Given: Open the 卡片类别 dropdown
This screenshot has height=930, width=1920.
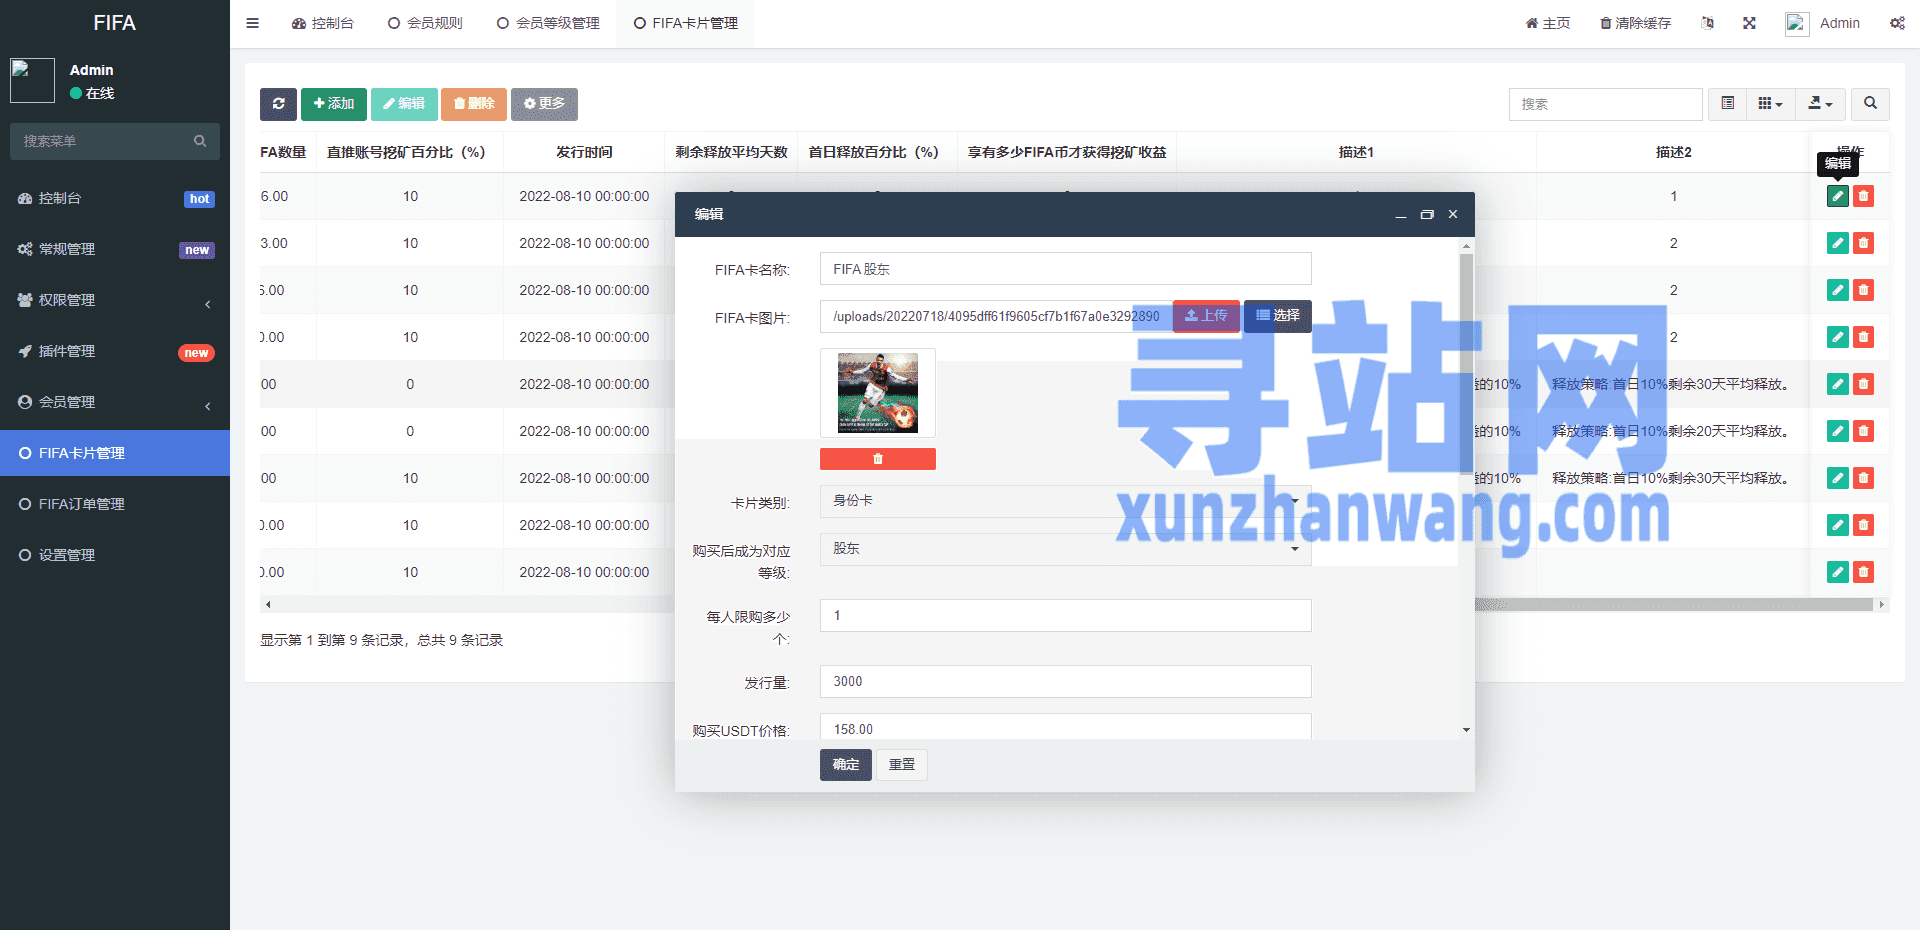Looking at the screenshot, I should tap(1065, 501).
